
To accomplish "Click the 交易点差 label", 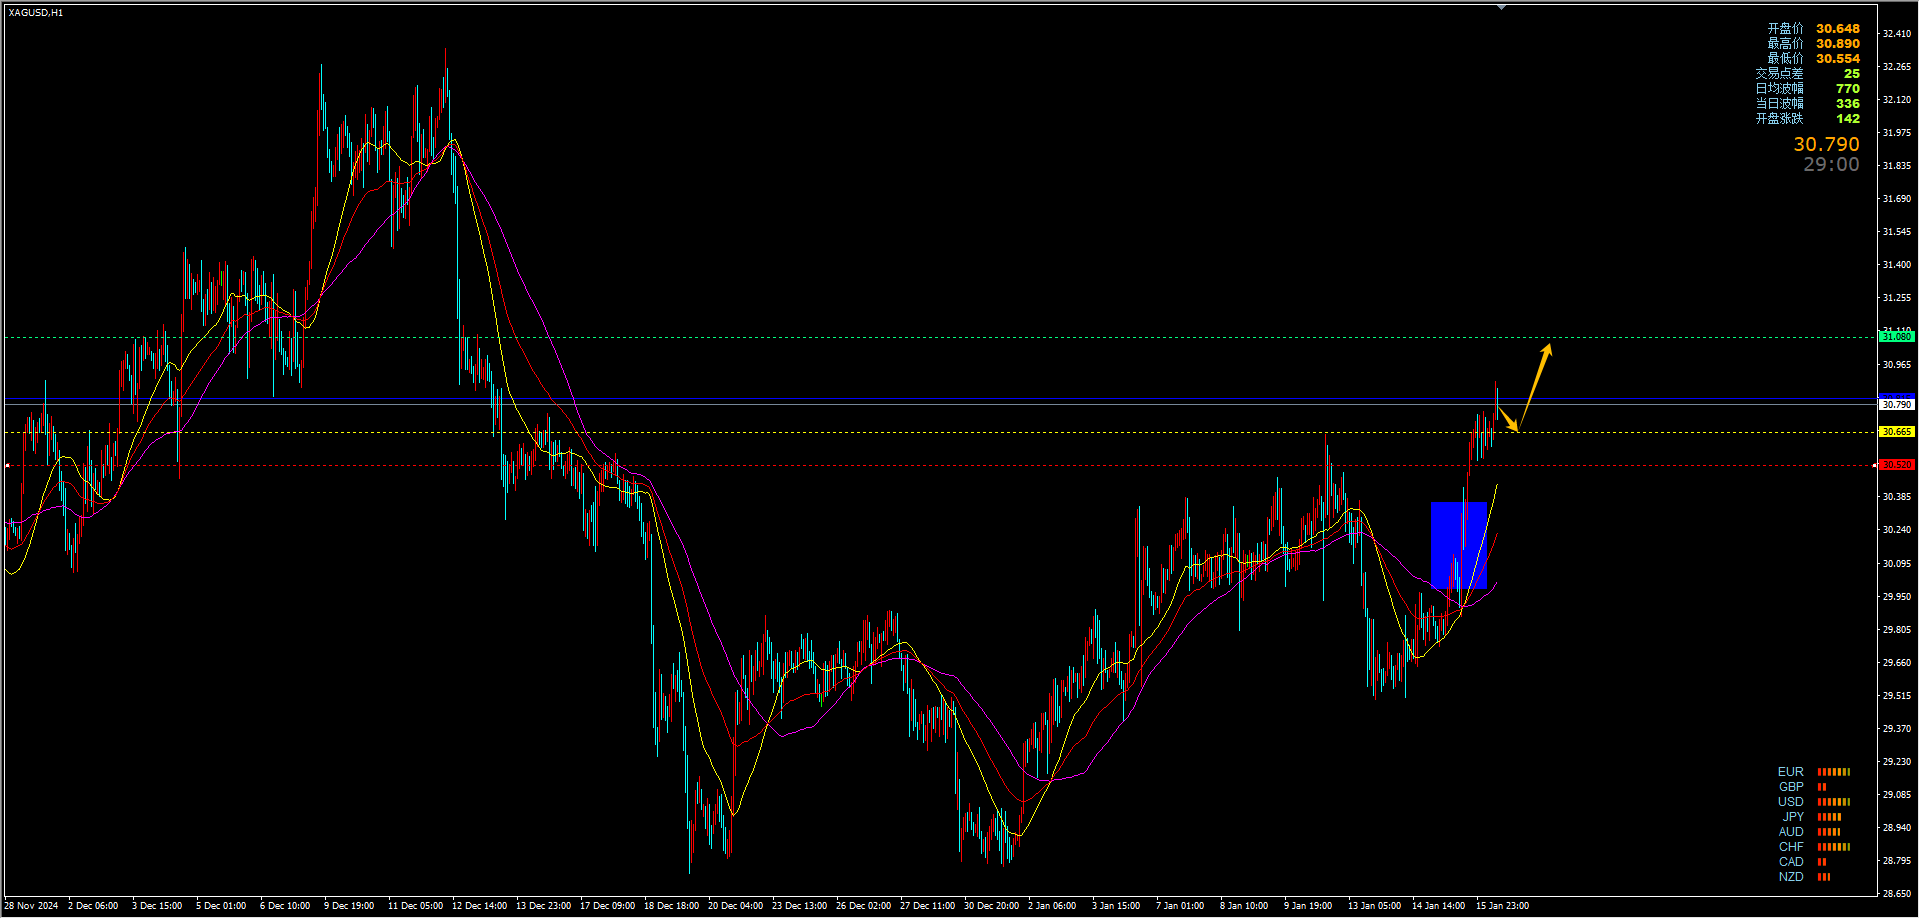I will click(x=1779, y=74).
